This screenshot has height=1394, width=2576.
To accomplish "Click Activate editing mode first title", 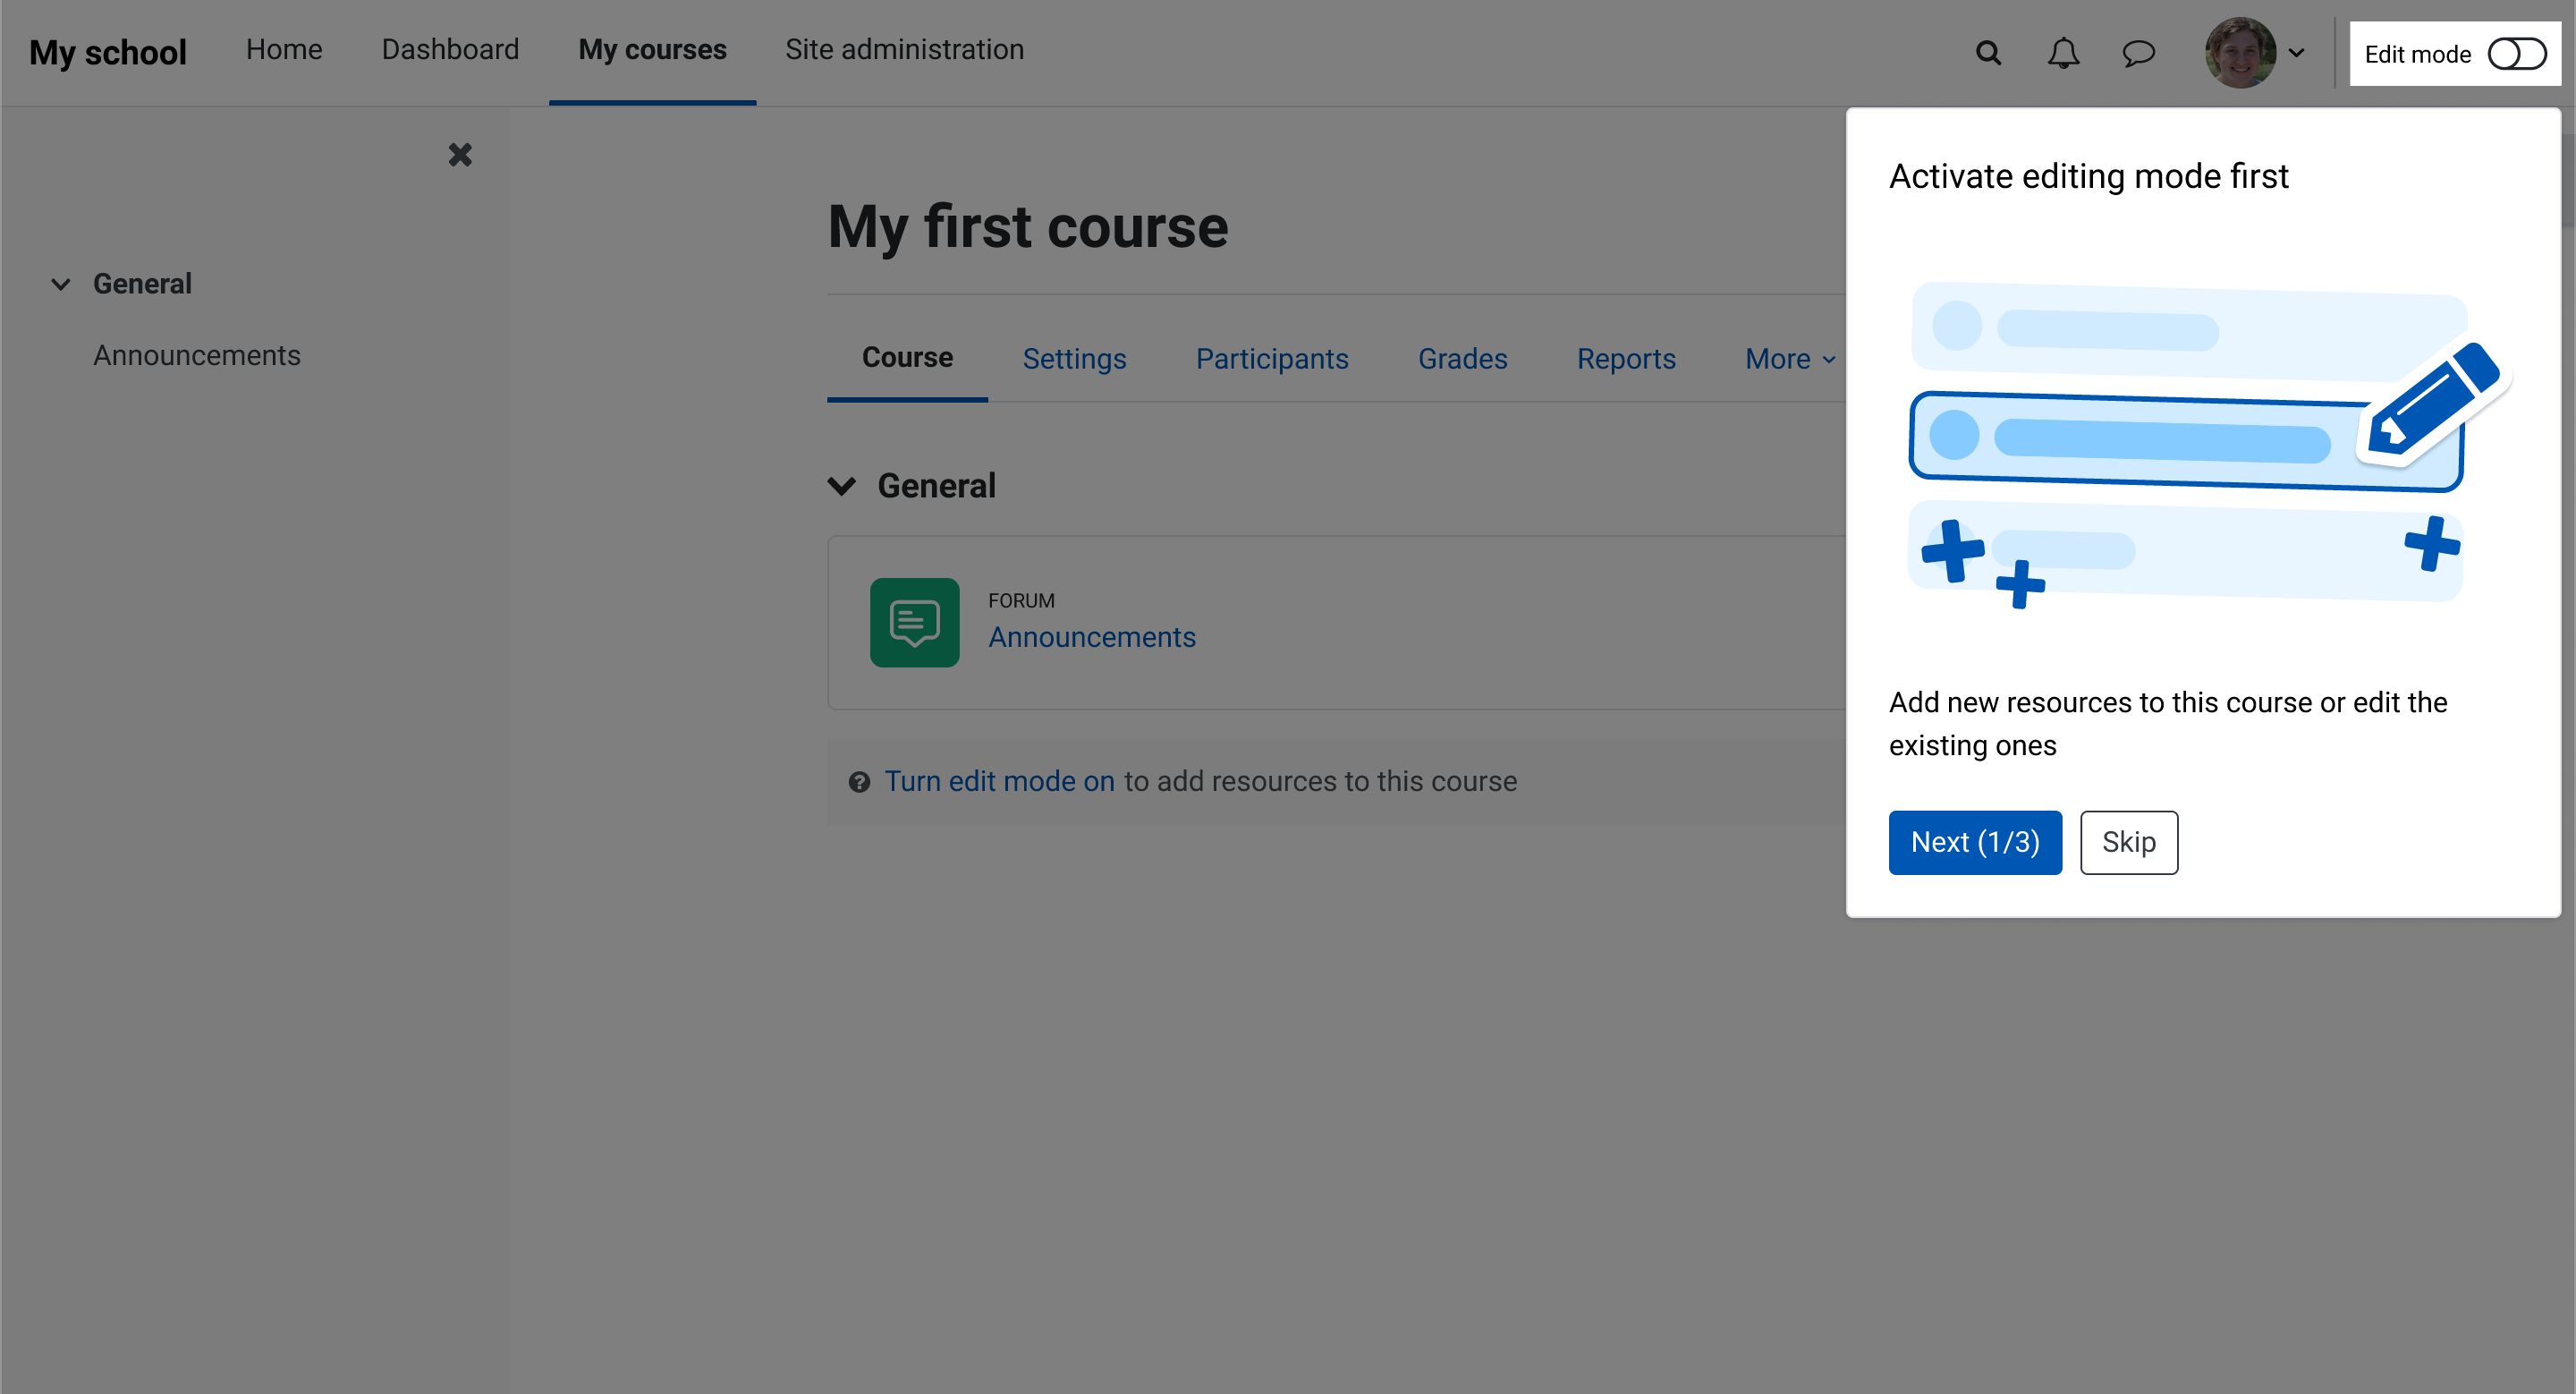I will click(x=2088, y=176).
